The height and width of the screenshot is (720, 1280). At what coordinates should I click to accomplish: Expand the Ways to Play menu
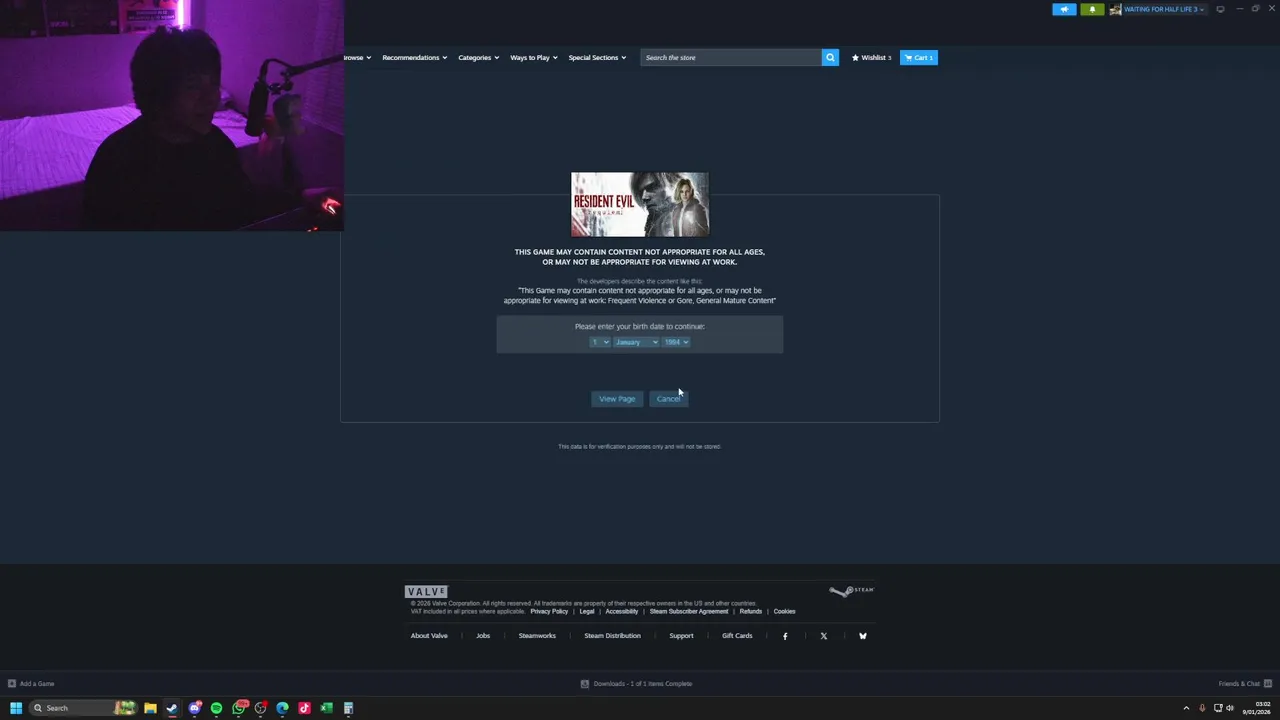pyautogui.click(x=533, y=57)
